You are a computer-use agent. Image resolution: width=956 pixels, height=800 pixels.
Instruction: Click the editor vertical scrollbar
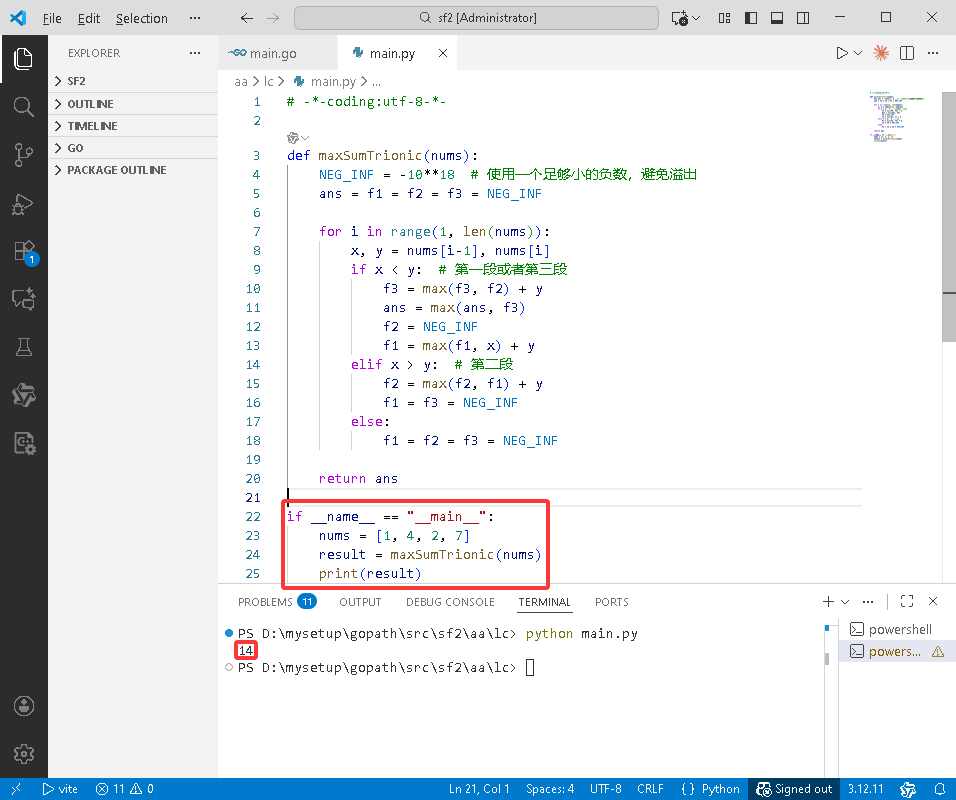coord(949,216)
